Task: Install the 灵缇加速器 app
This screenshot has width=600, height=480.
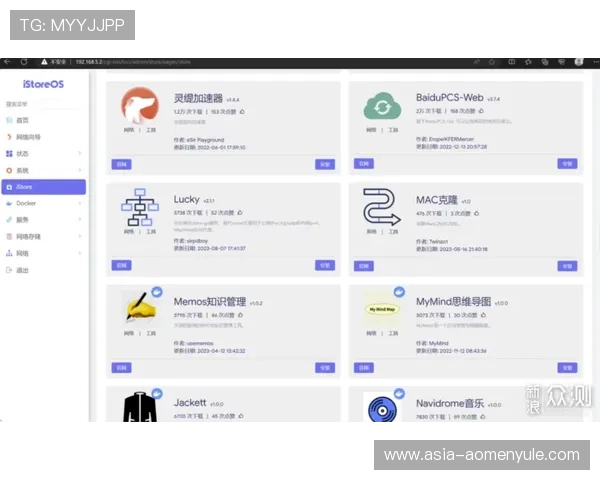Action: [x=325, y=165]
